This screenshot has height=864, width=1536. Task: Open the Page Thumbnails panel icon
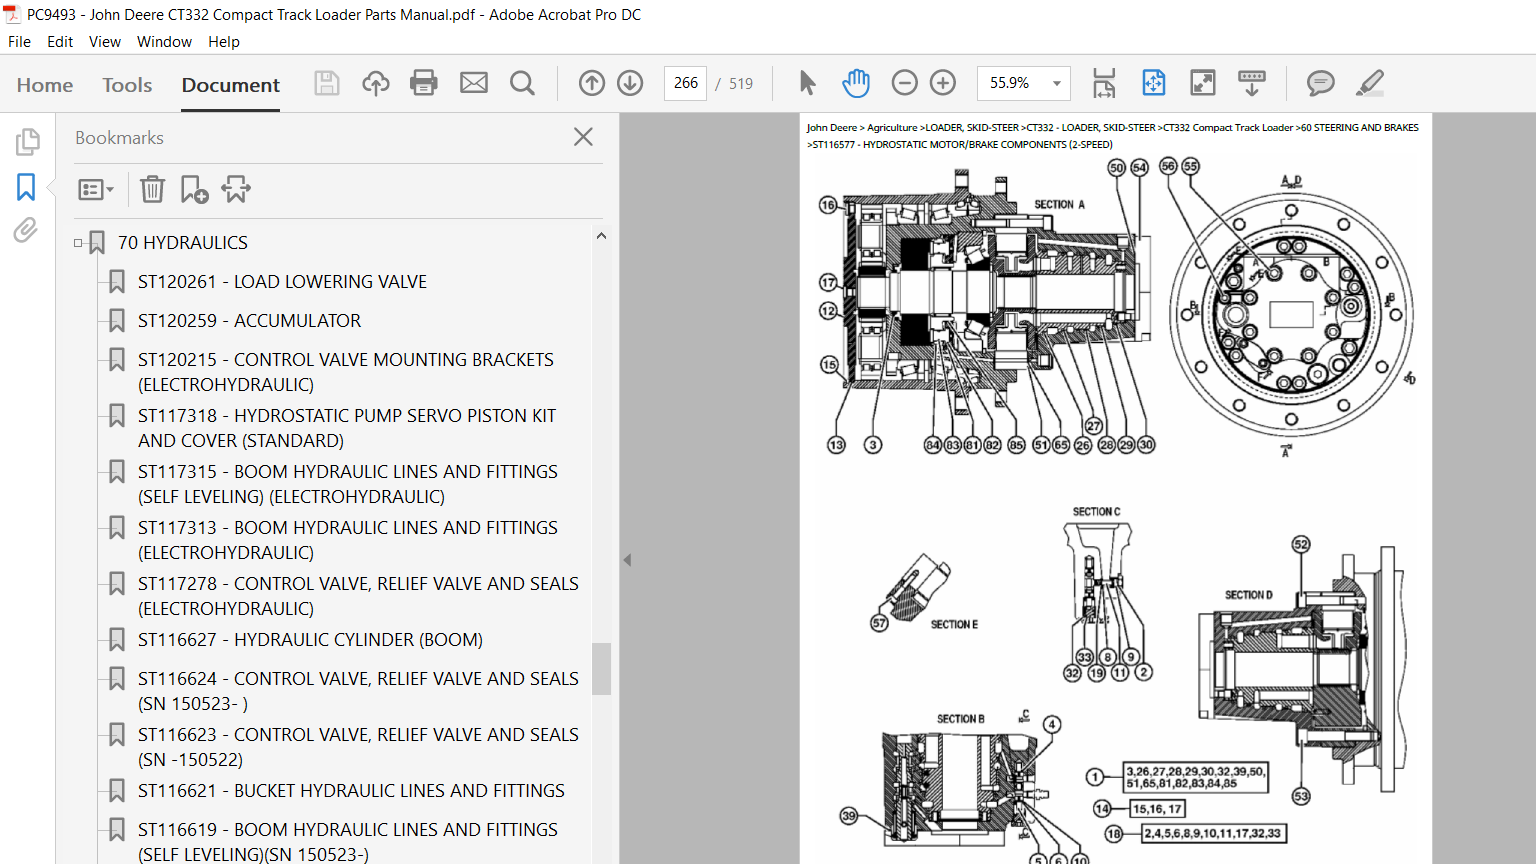pos(27,142)
